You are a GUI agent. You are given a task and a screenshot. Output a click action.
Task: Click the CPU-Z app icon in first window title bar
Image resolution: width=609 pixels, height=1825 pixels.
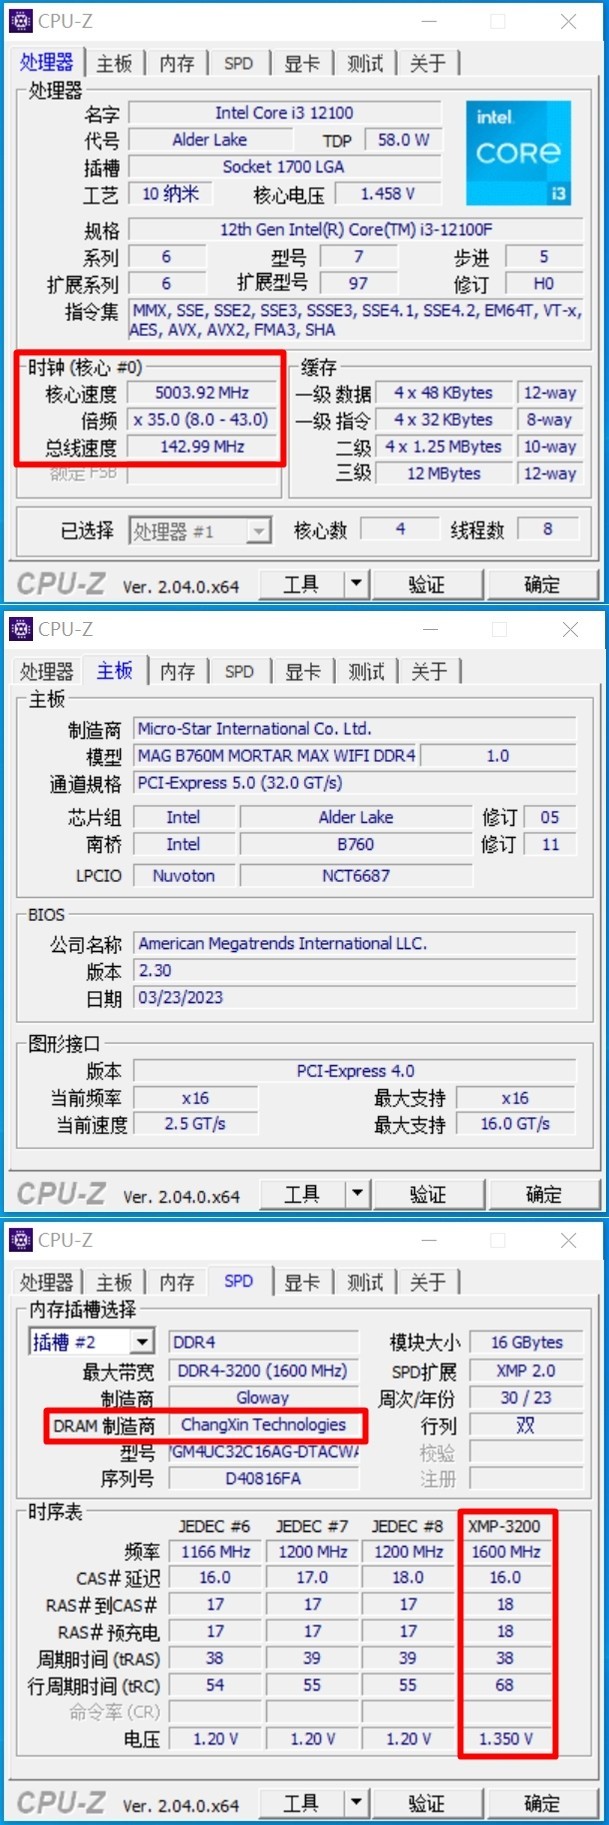pos(21,20)
